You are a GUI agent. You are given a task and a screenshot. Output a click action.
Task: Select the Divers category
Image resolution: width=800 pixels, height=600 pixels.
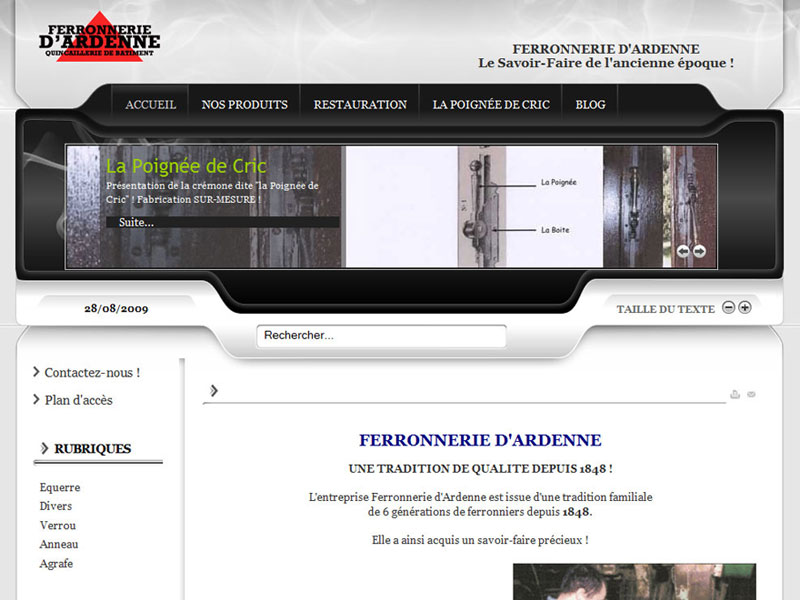pos(56,506)
